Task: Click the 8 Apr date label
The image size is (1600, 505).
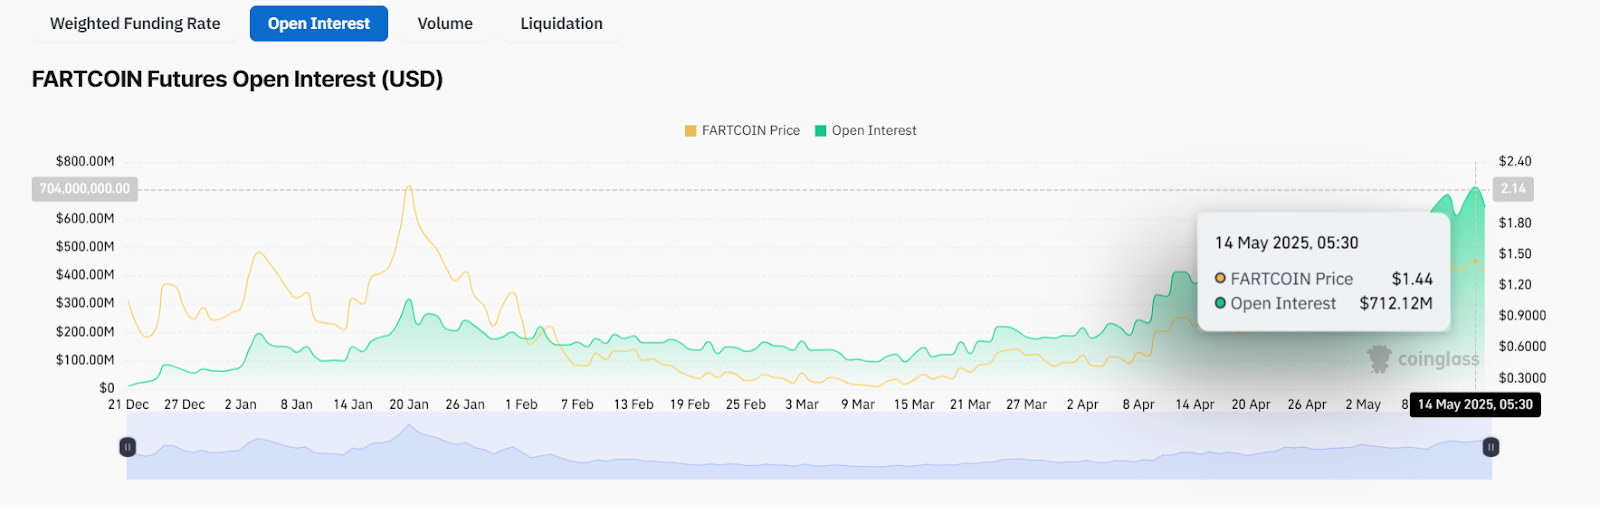Action: point(1138,404)
